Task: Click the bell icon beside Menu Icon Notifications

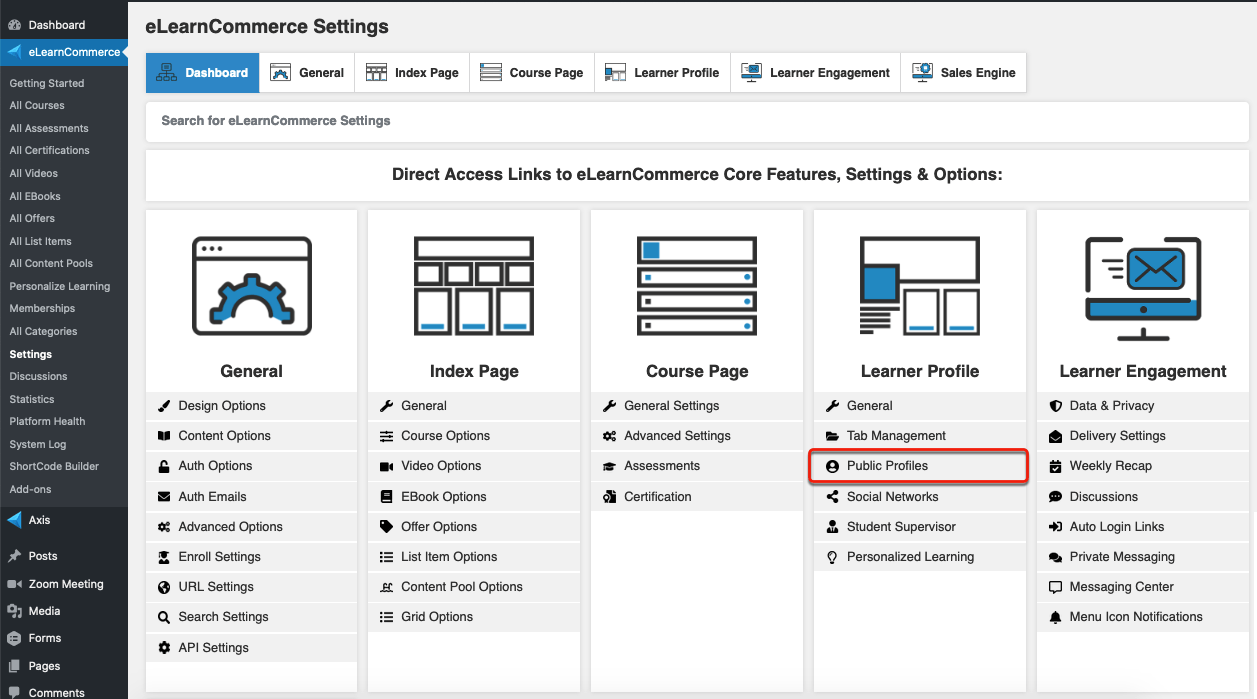Action: click(x=1055, y=617)
